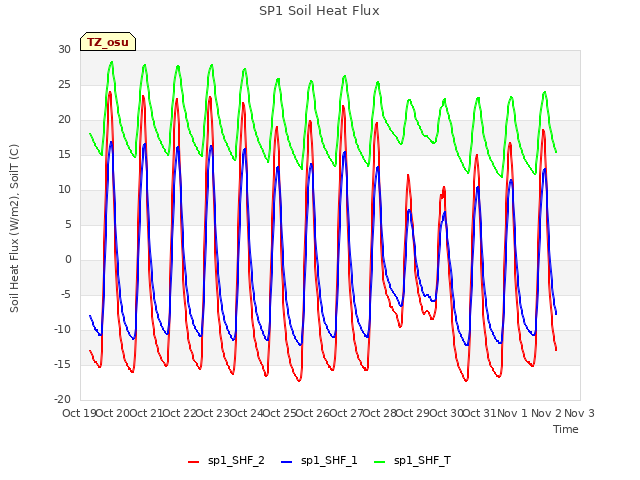Click the Oct 28 x-axis tick label
The height and width of the screenshot is (480, 640).
380,413
